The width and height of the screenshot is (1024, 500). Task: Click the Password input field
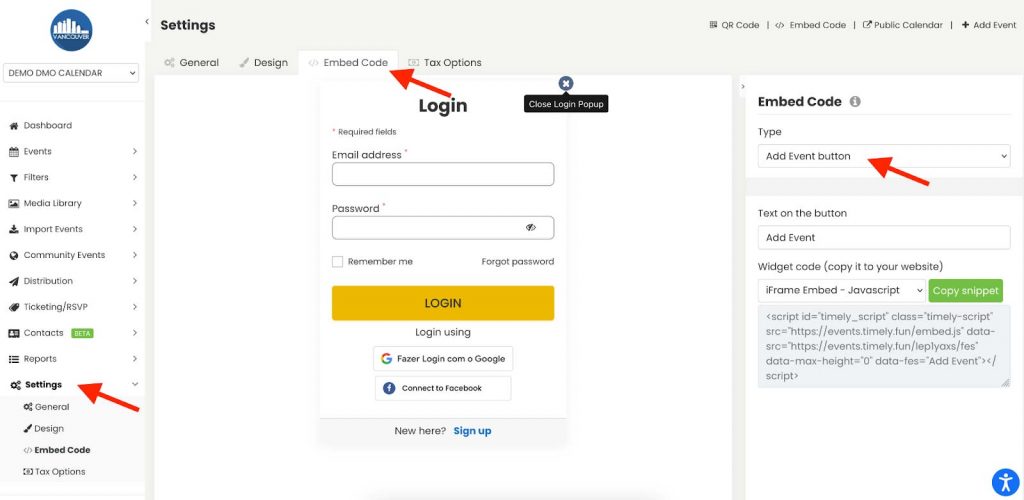(x=443, y=228)
